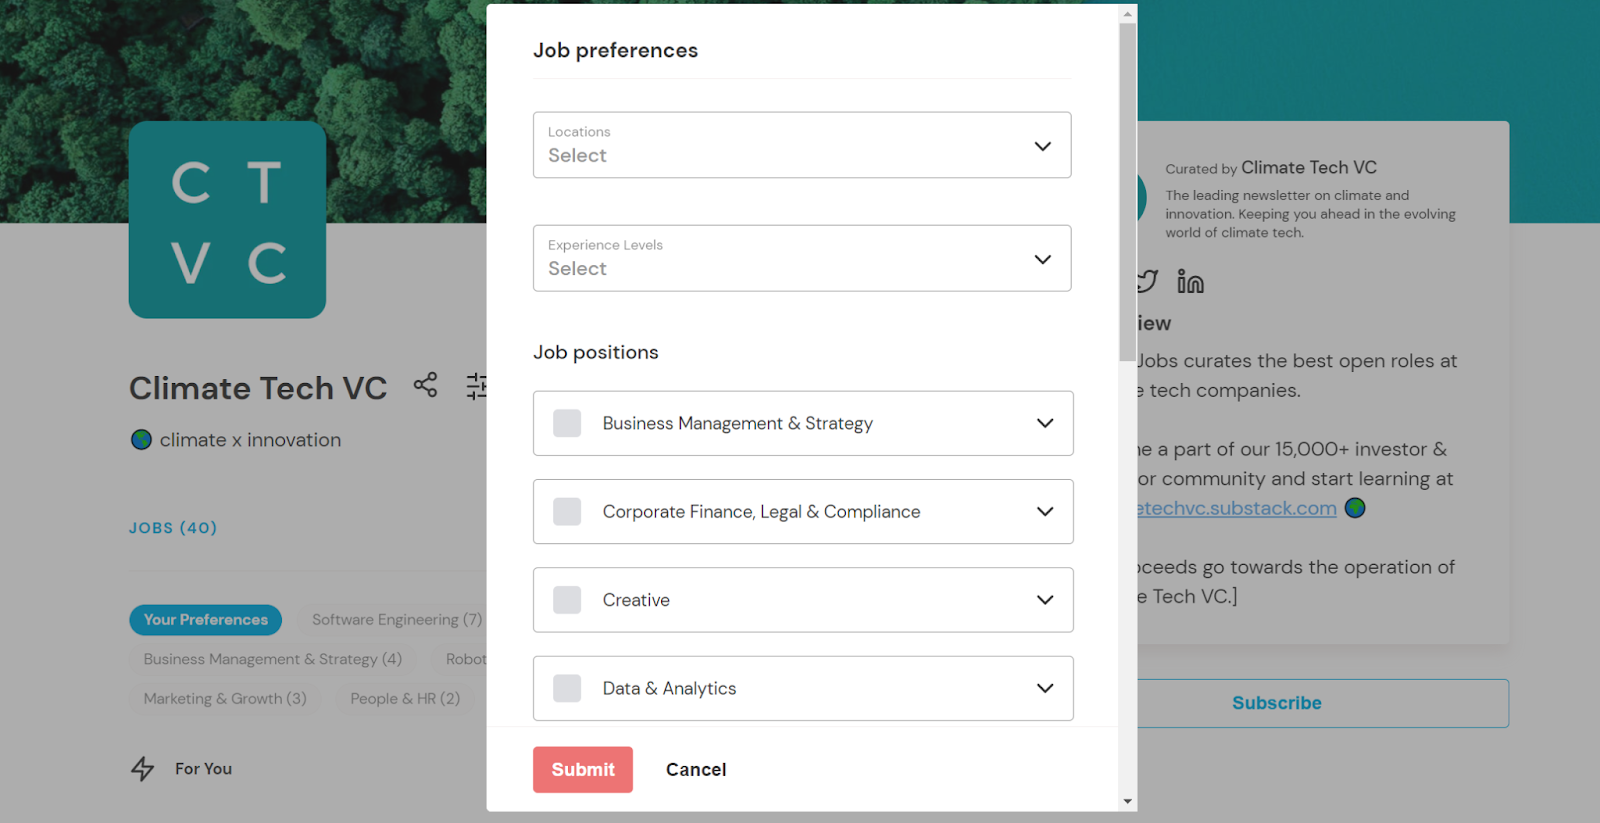Image resolution: width=1600 pixels, height=823 pixels.
Task: Open the preferences sliders icon
Action: pos(476,386)
